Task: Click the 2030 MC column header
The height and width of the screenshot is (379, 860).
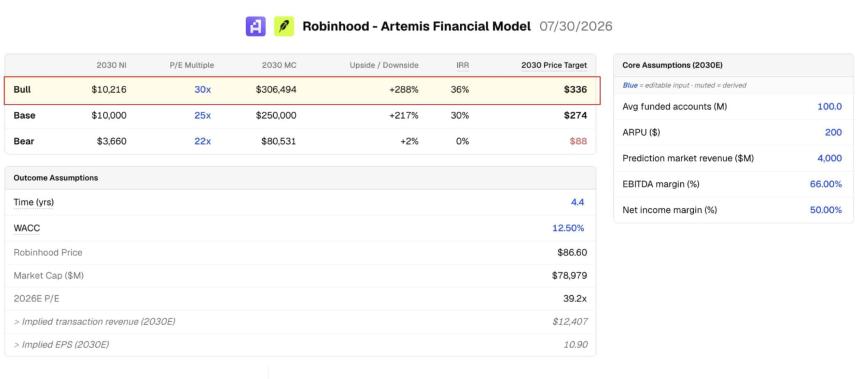Action: [279, 65]
